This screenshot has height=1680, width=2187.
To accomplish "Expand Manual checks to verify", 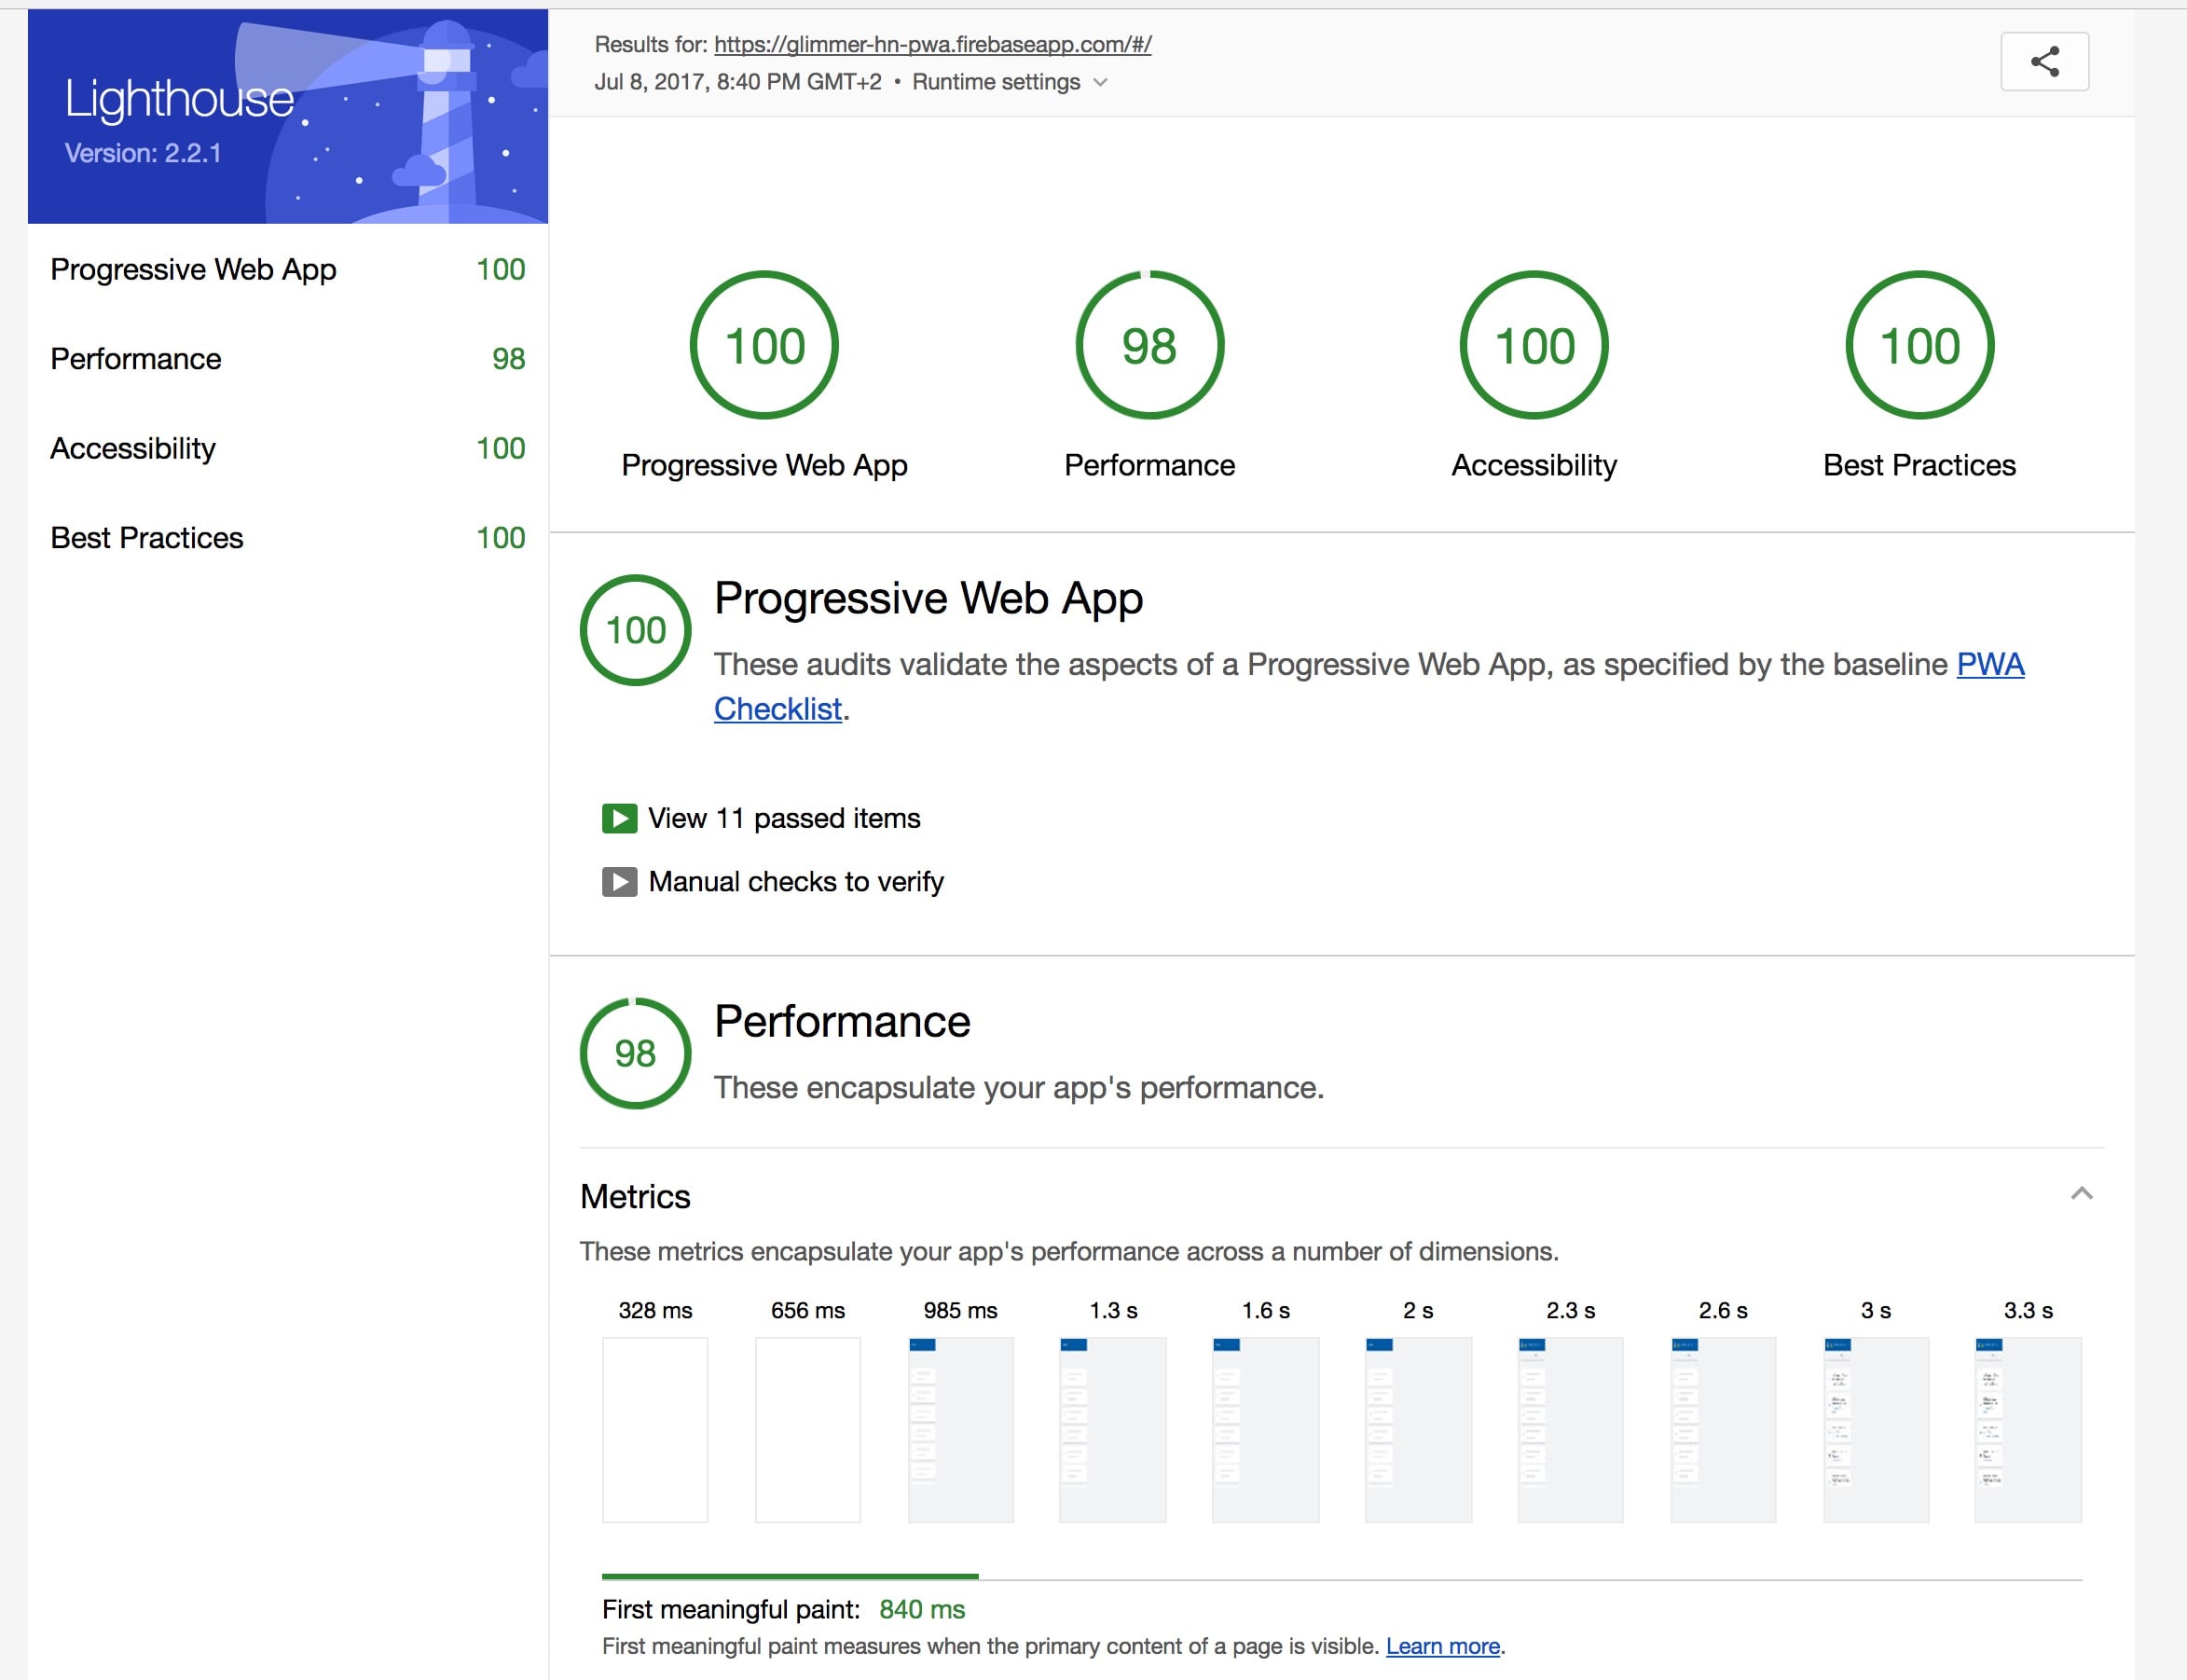I will click(796, 881).
